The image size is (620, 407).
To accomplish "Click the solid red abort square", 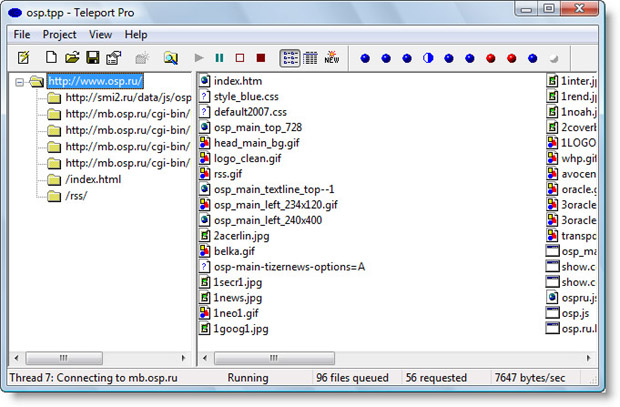I will point(261,58).
